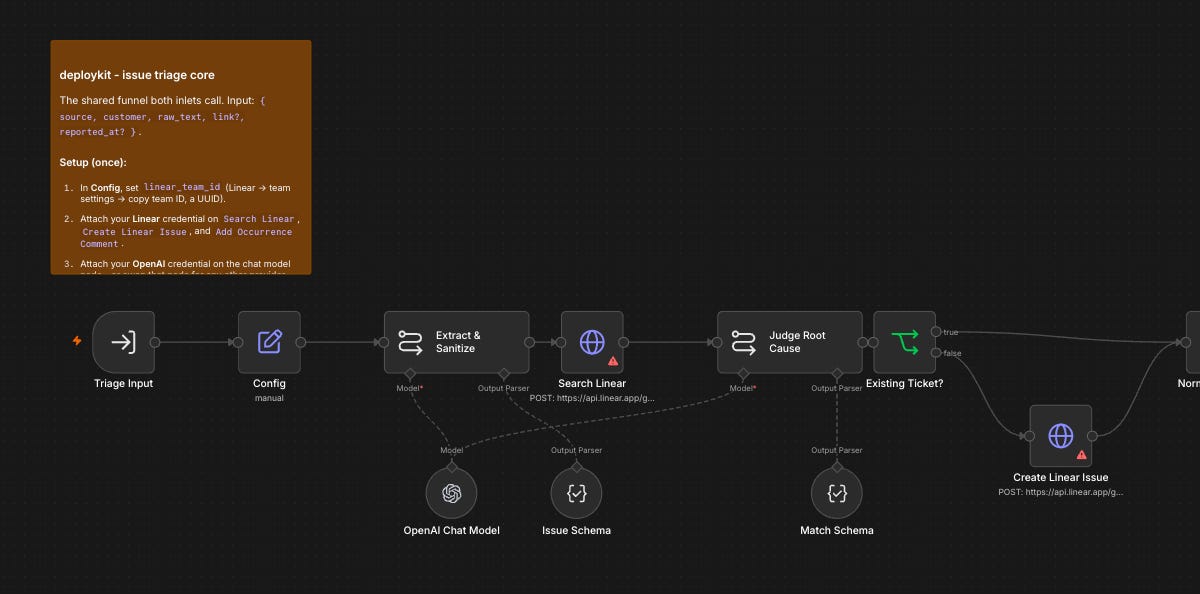Click the output connector of Create Linear Issue
The height and width of the screenshot is (594, 1200).
pos(1092,436)
